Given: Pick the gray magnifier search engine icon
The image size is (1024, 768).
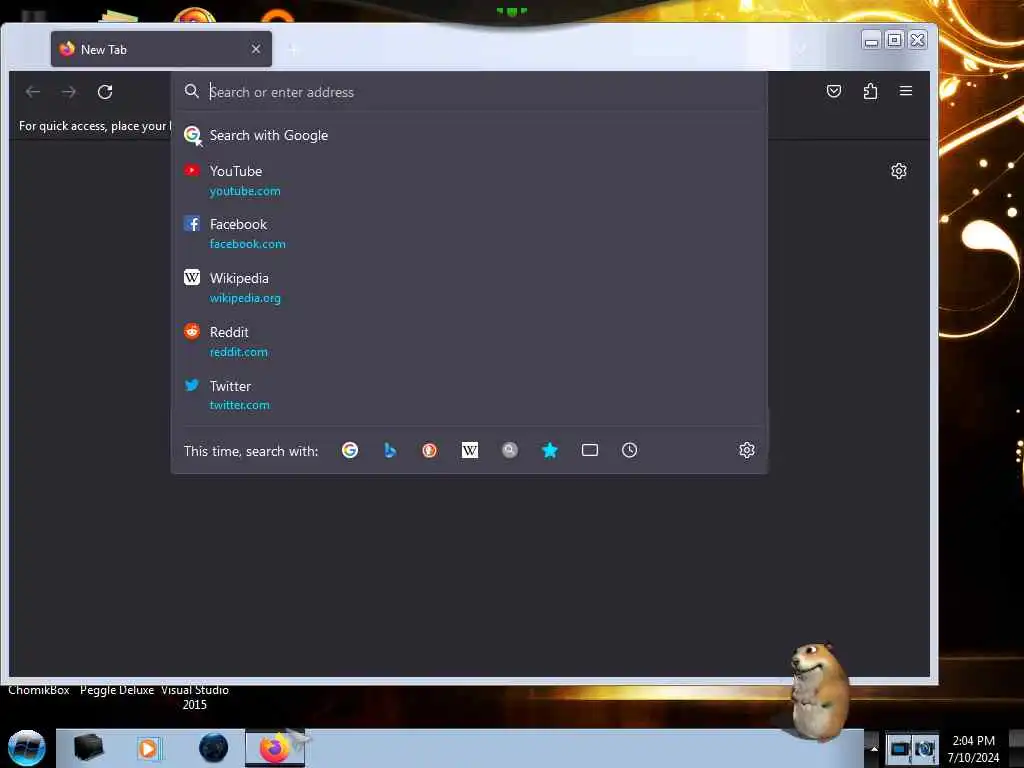Looking at the screenshot, I should [509, 450].
